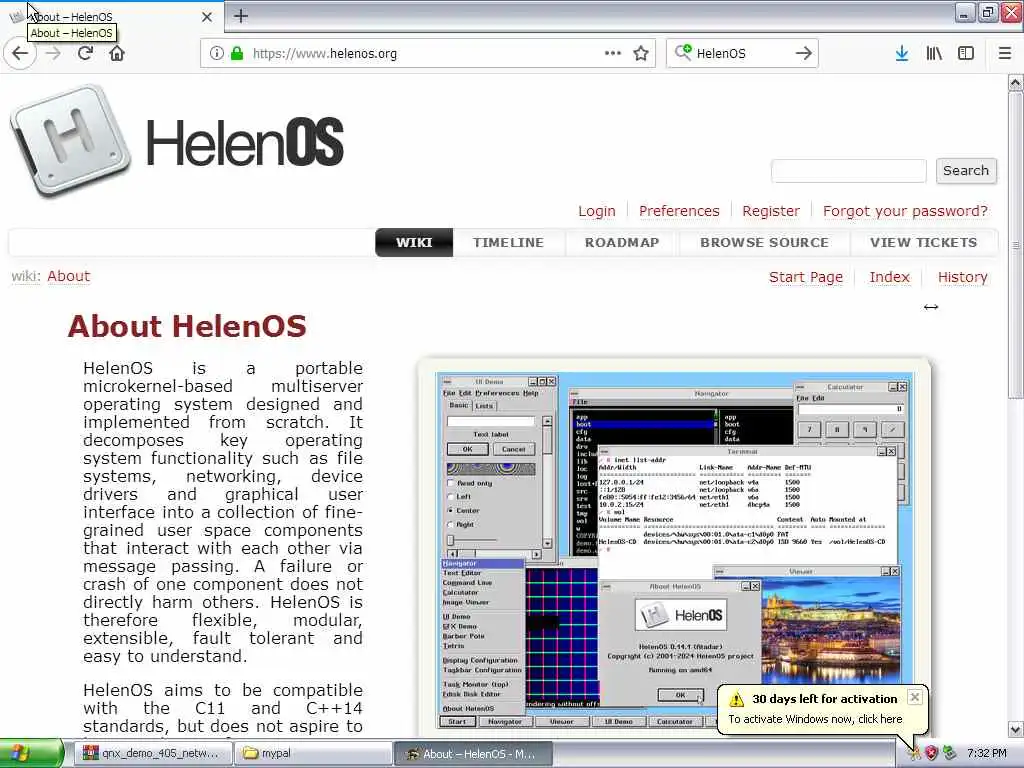This screenshot has width=1024, height=768.
Task: Open the wiki Index link
Action: pyautogui.click(x=889, y=277)
